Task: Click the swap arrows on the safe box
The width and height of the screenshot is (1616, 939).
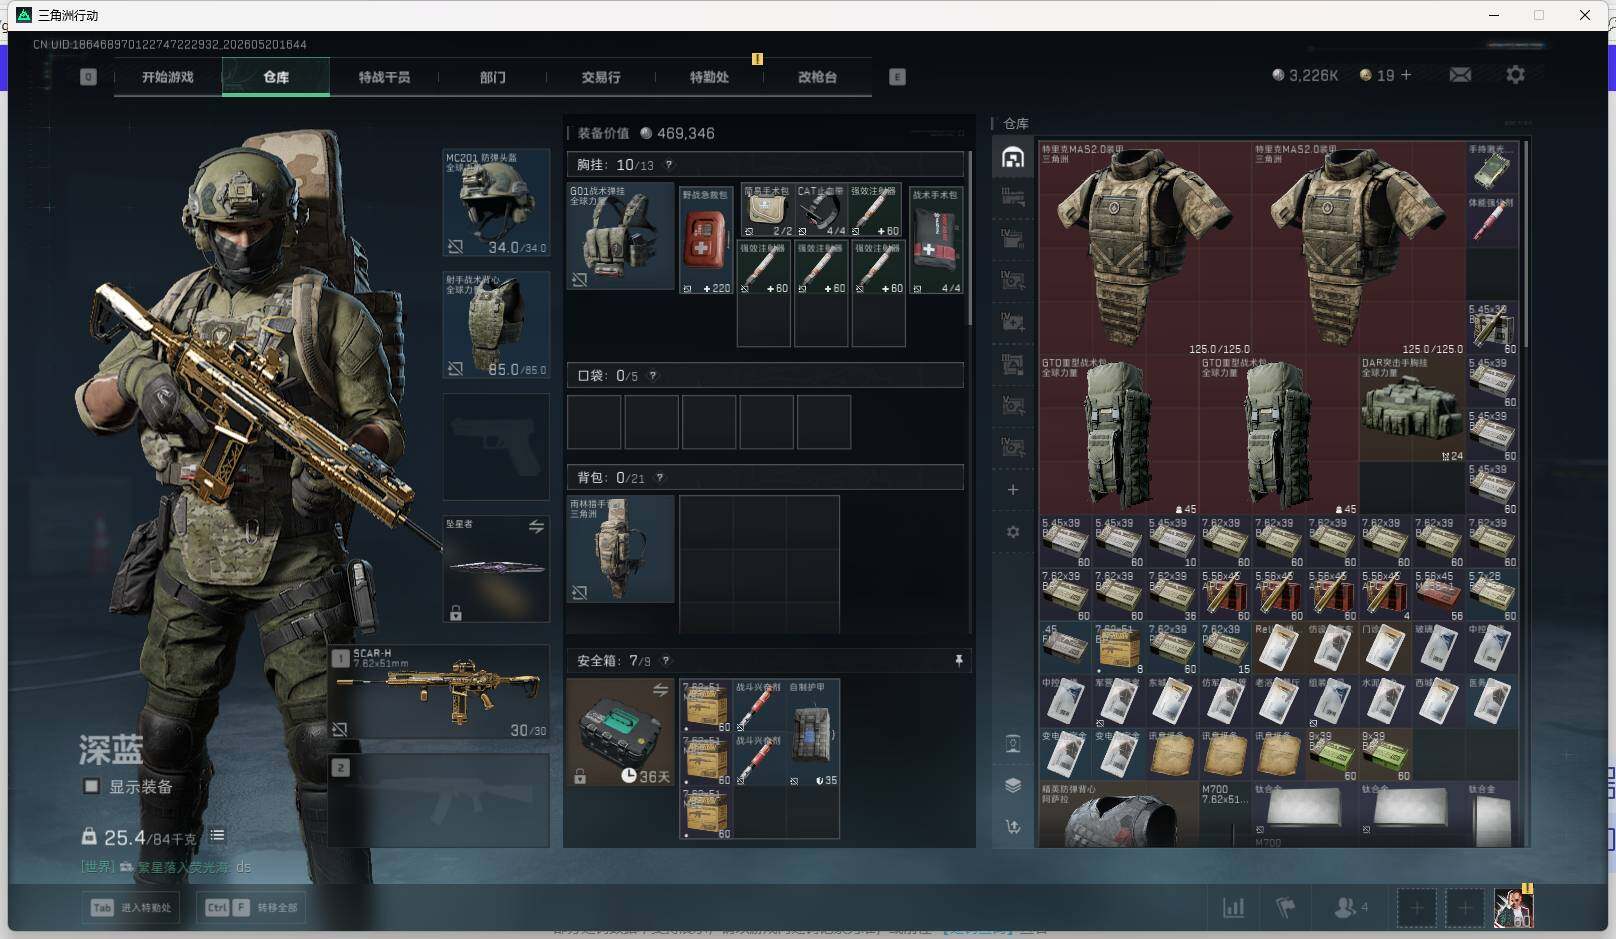Action: point(660,690)
